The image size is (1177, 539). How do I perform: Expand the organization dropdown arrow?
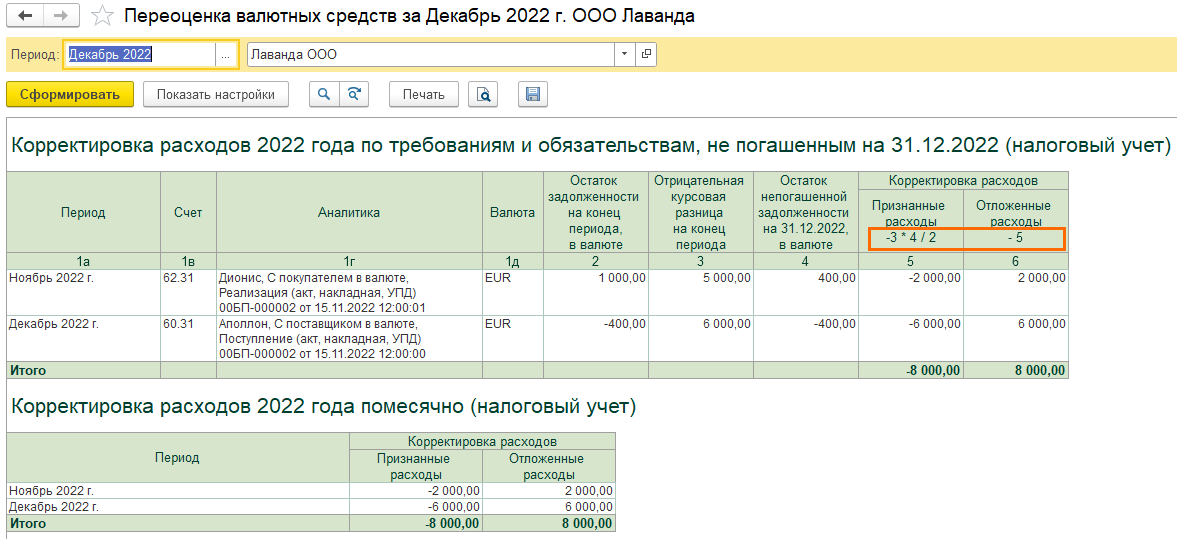(625, 55)
